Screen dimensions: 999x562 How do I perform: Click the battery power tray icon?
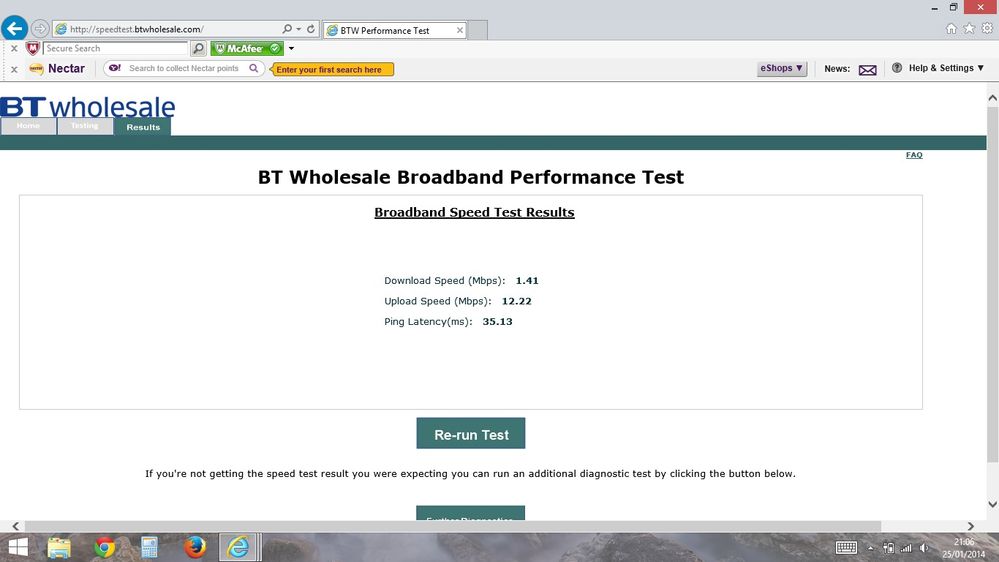(889, 548)
